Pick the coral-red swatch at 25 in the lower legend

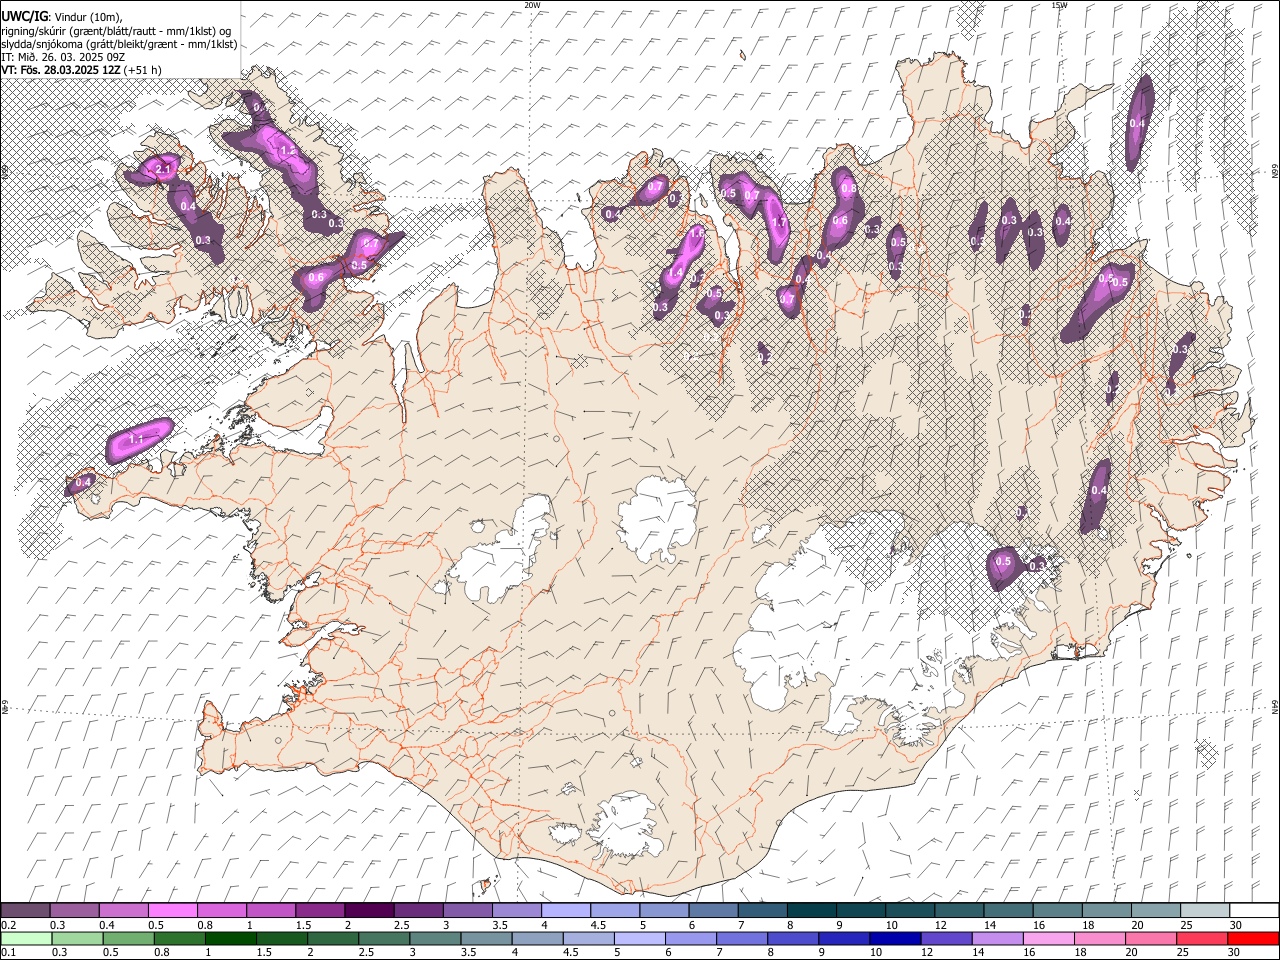click(1201, 938)
